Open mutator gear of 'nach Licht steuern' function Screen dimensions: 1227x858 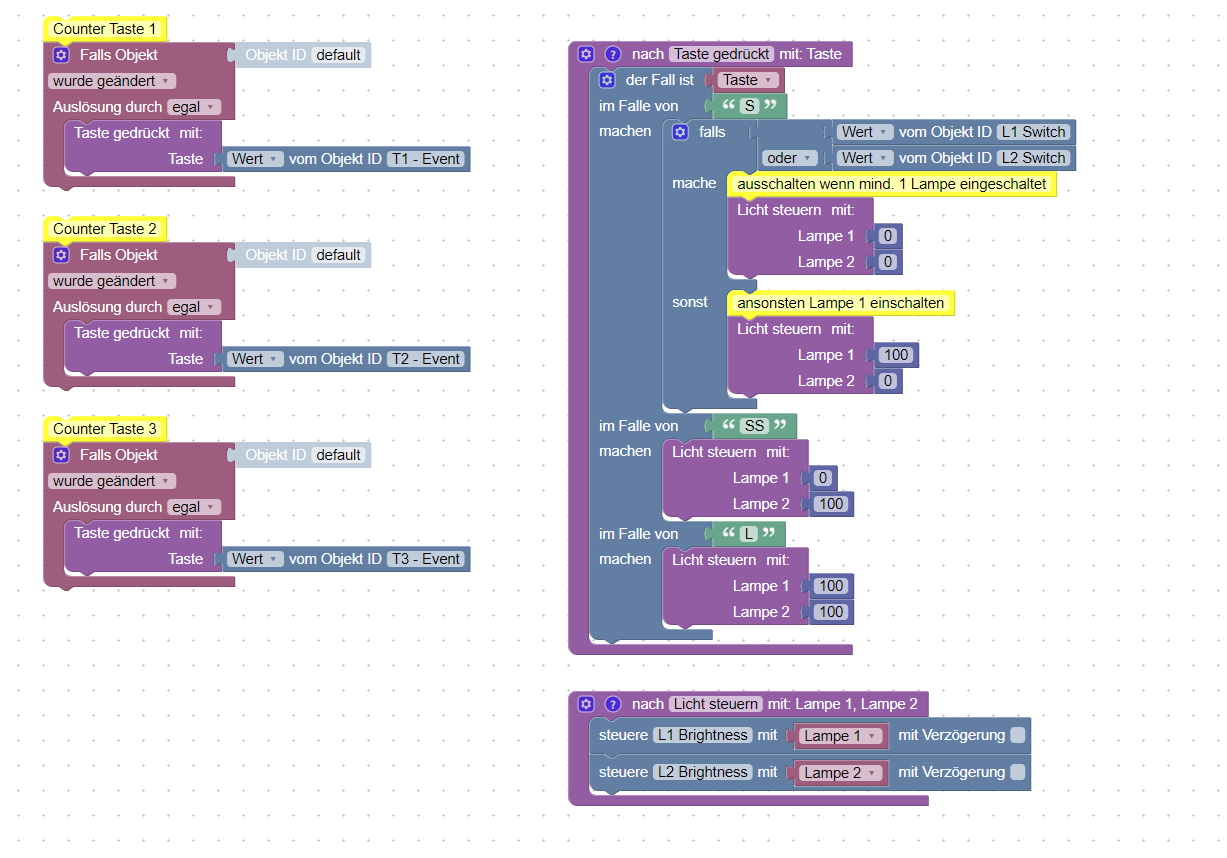pos(586,704)
